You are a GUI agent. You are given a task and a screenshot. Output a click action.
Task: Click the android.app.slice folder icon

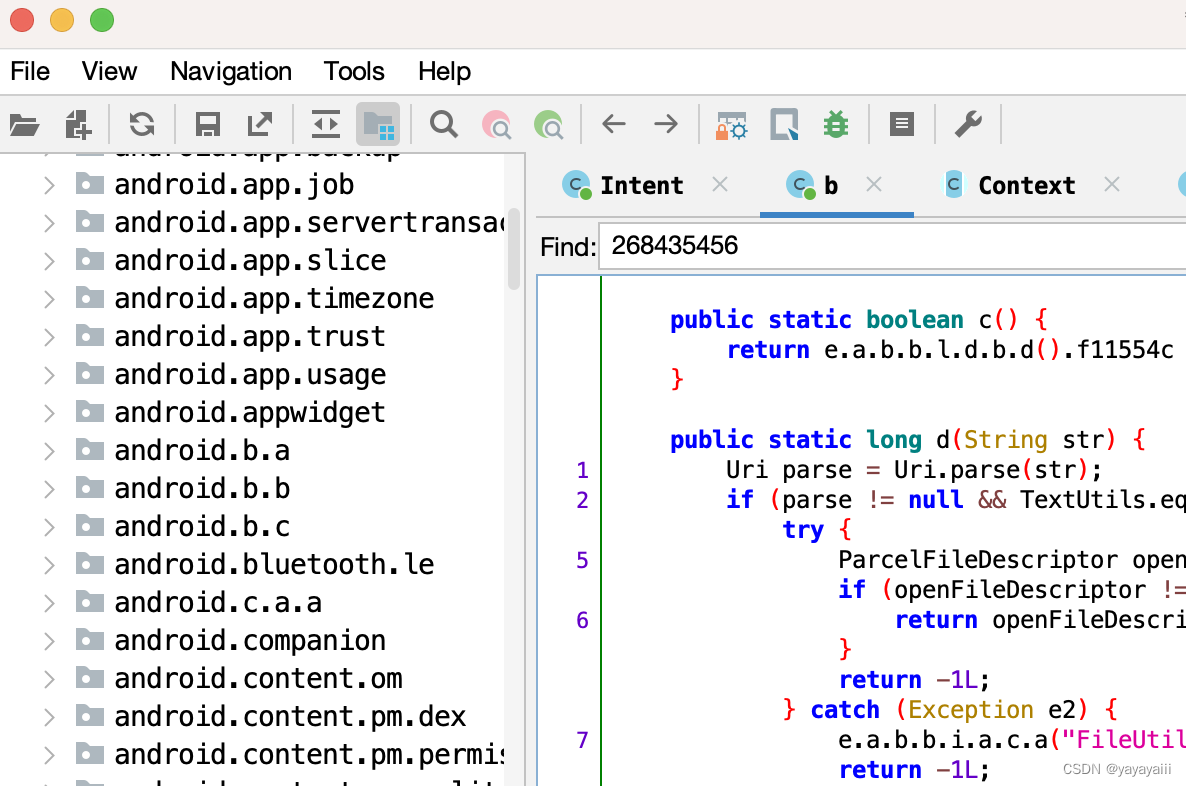tap(89, 259)
